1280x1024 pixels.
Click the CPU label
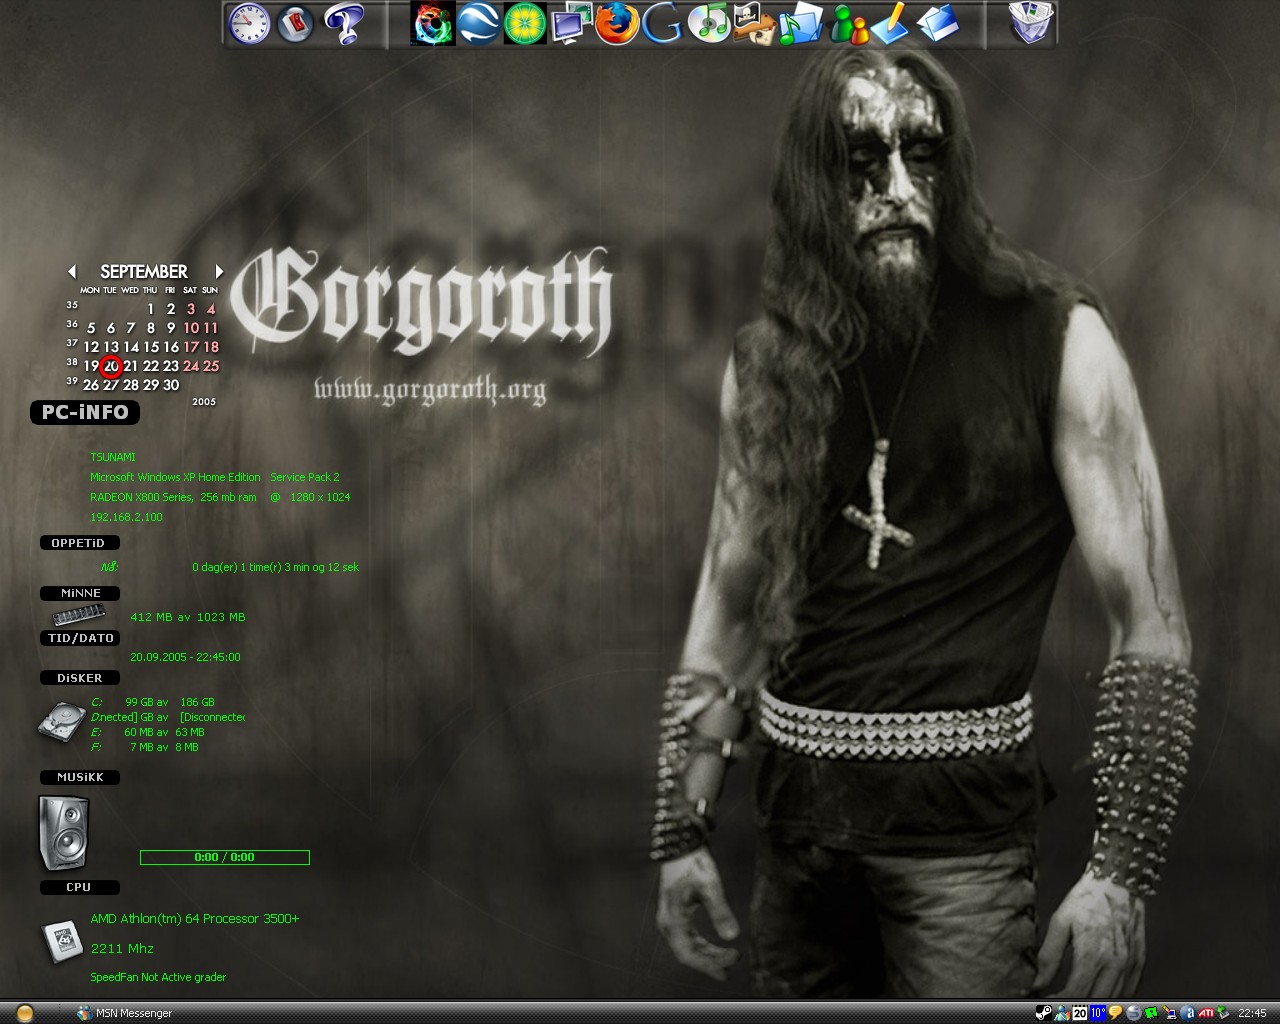79,887
